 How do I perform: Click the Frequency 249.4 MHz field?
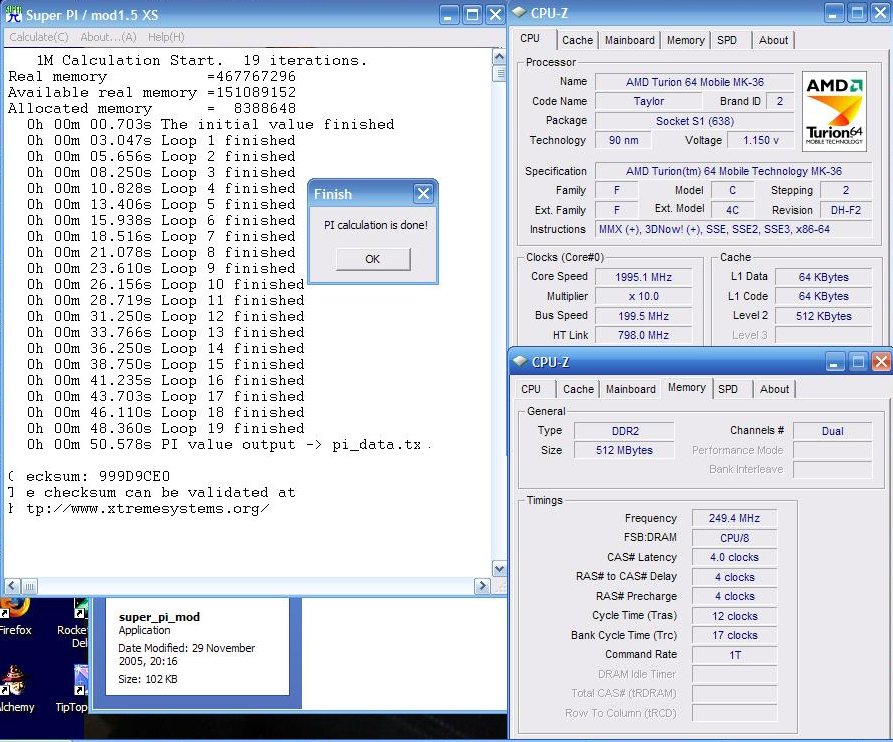[734, 518]
